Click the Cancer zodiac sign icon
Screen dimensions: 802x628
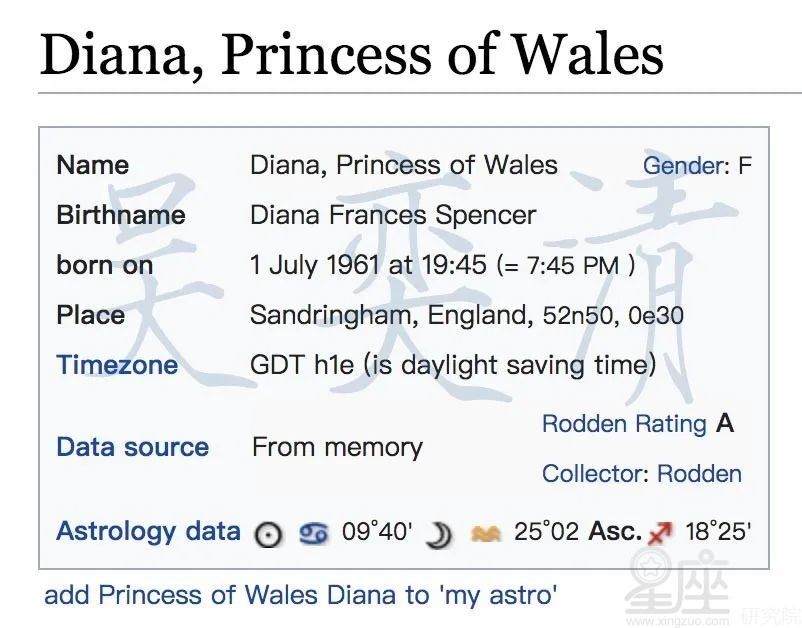point(314,533)
